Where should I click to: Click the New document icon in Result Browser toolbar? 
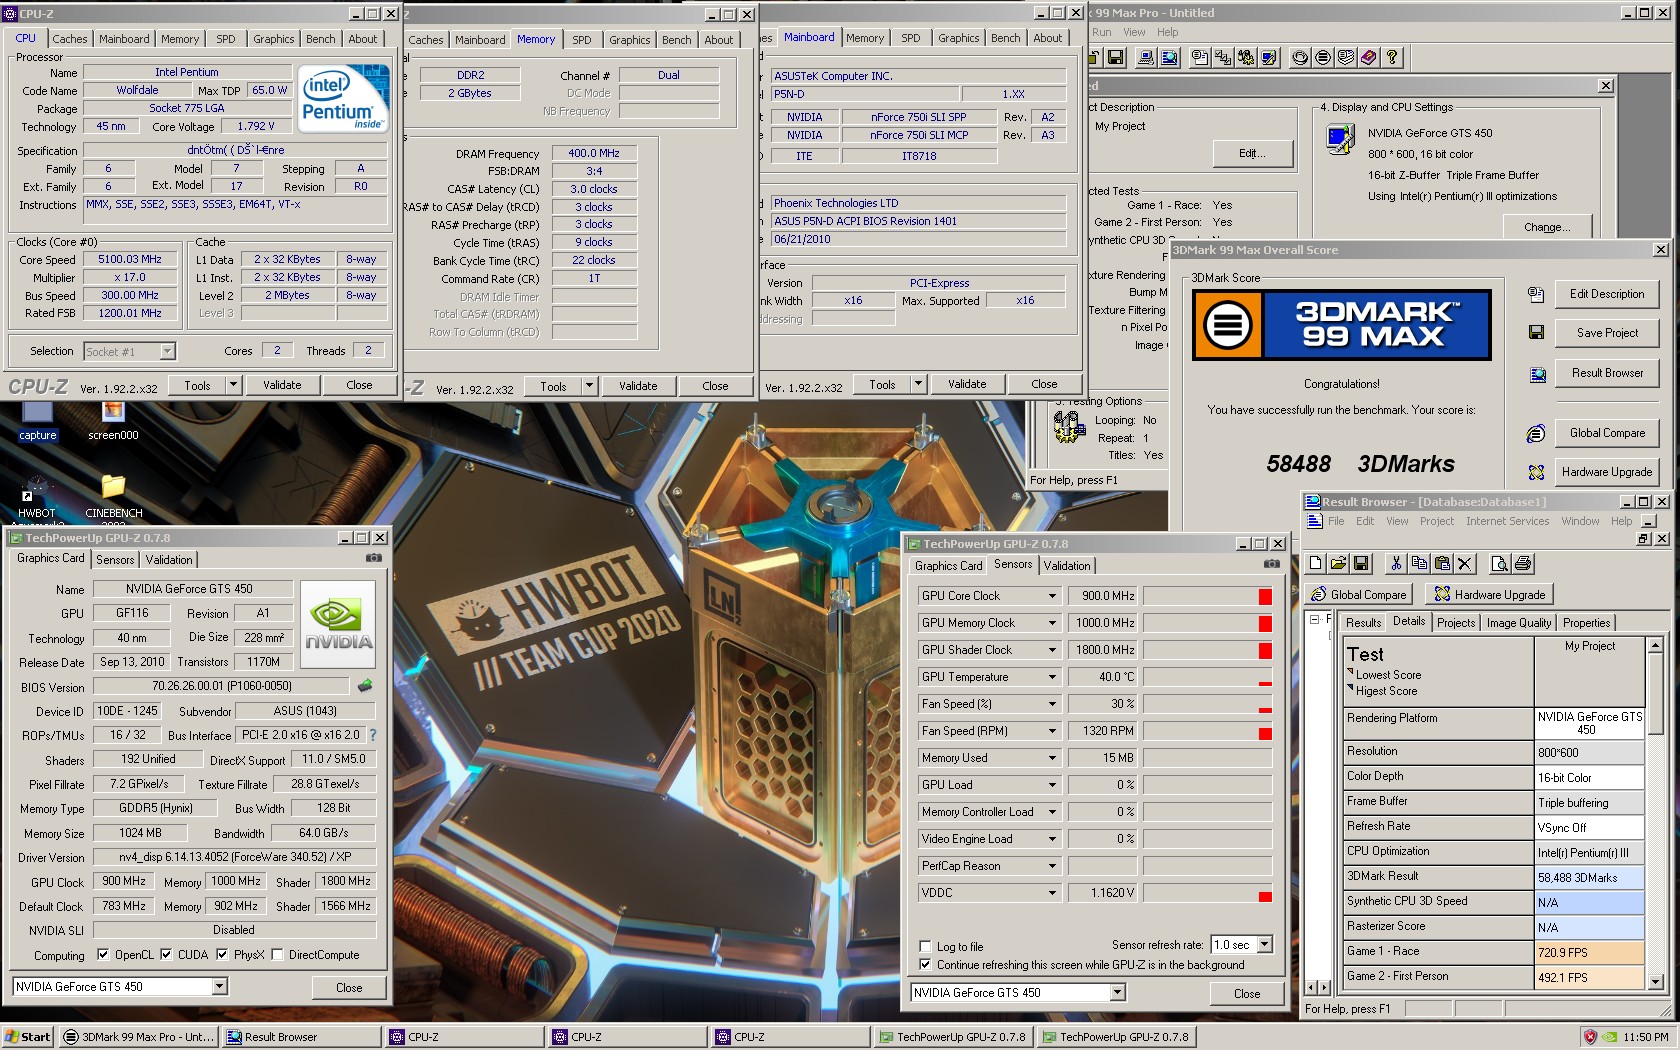pos(1316,564)
